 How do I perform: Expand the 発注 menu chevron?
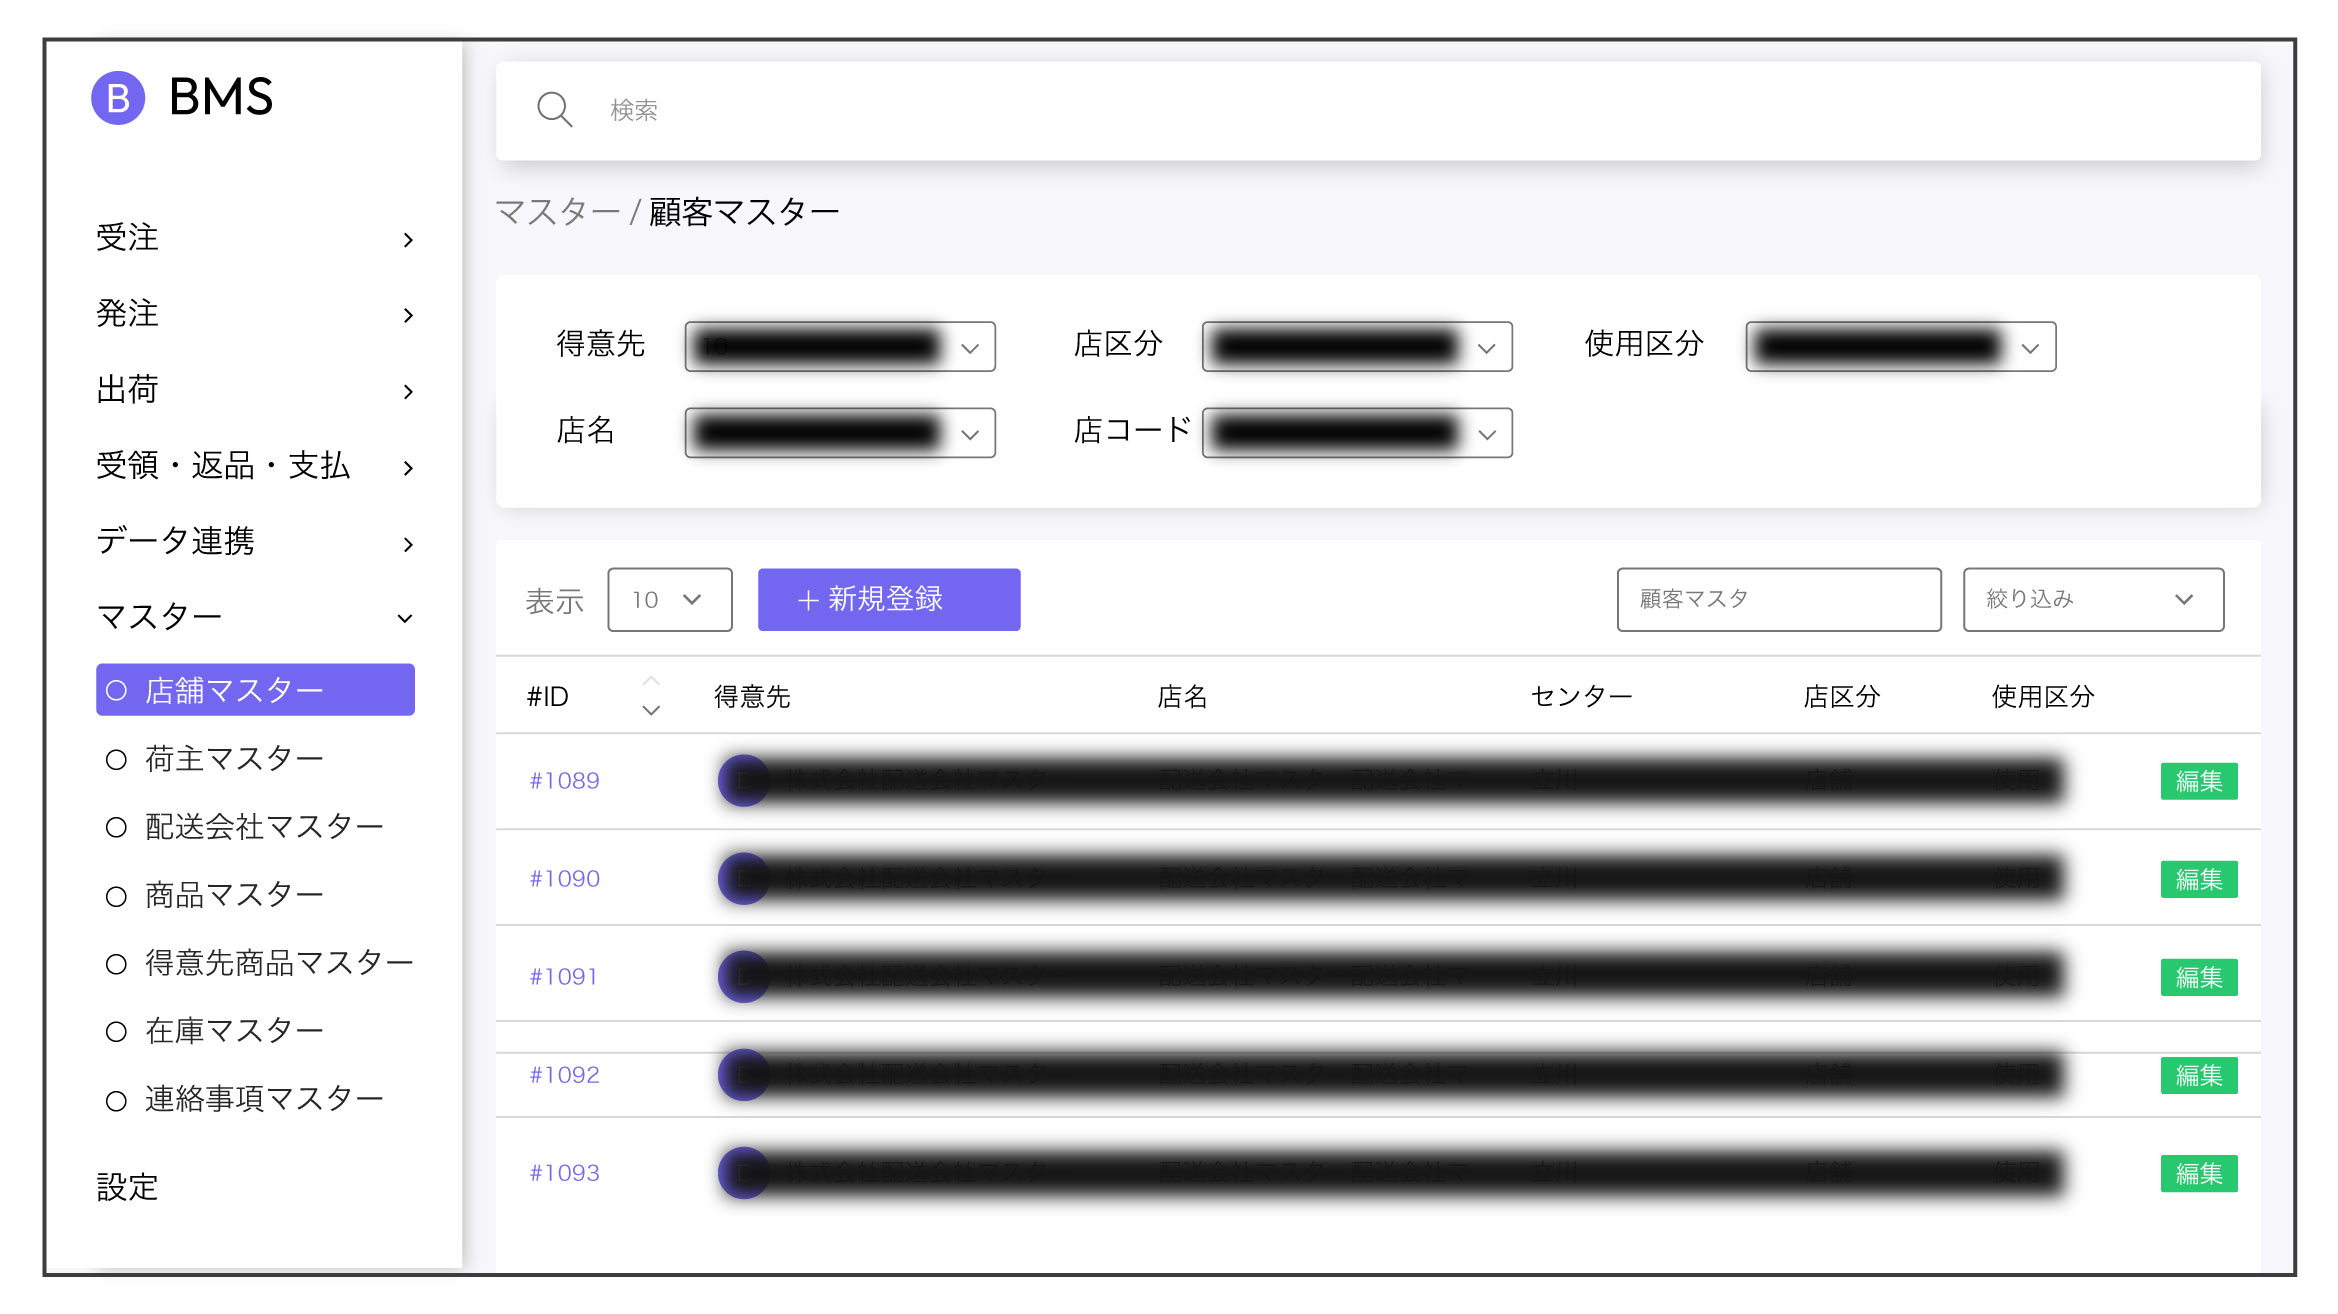pos(408,316)
